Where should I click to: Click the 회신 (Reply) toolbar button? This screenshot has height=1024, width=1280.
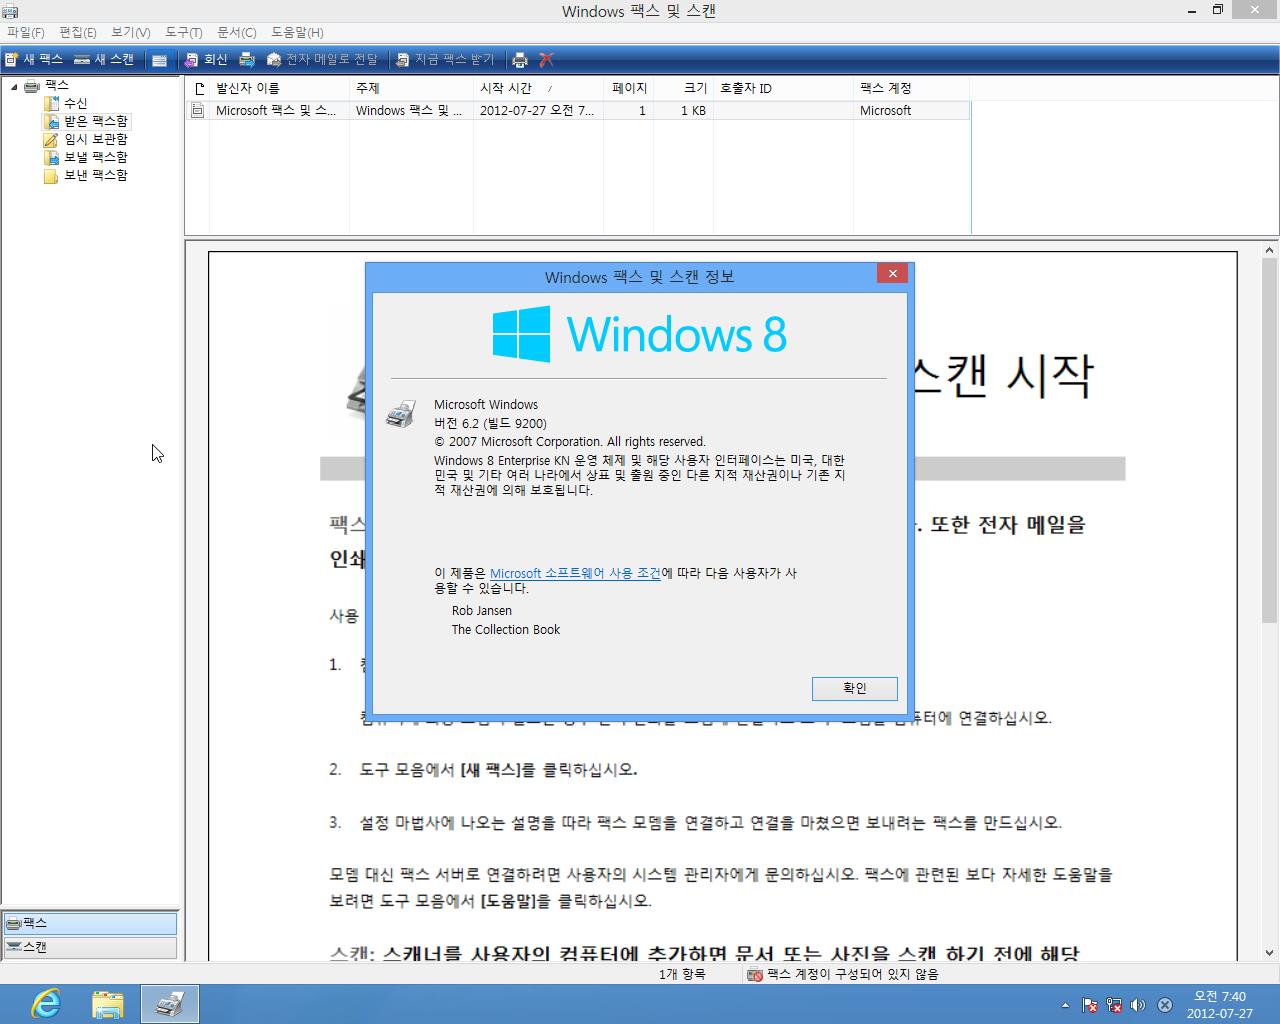coord(206,60)
